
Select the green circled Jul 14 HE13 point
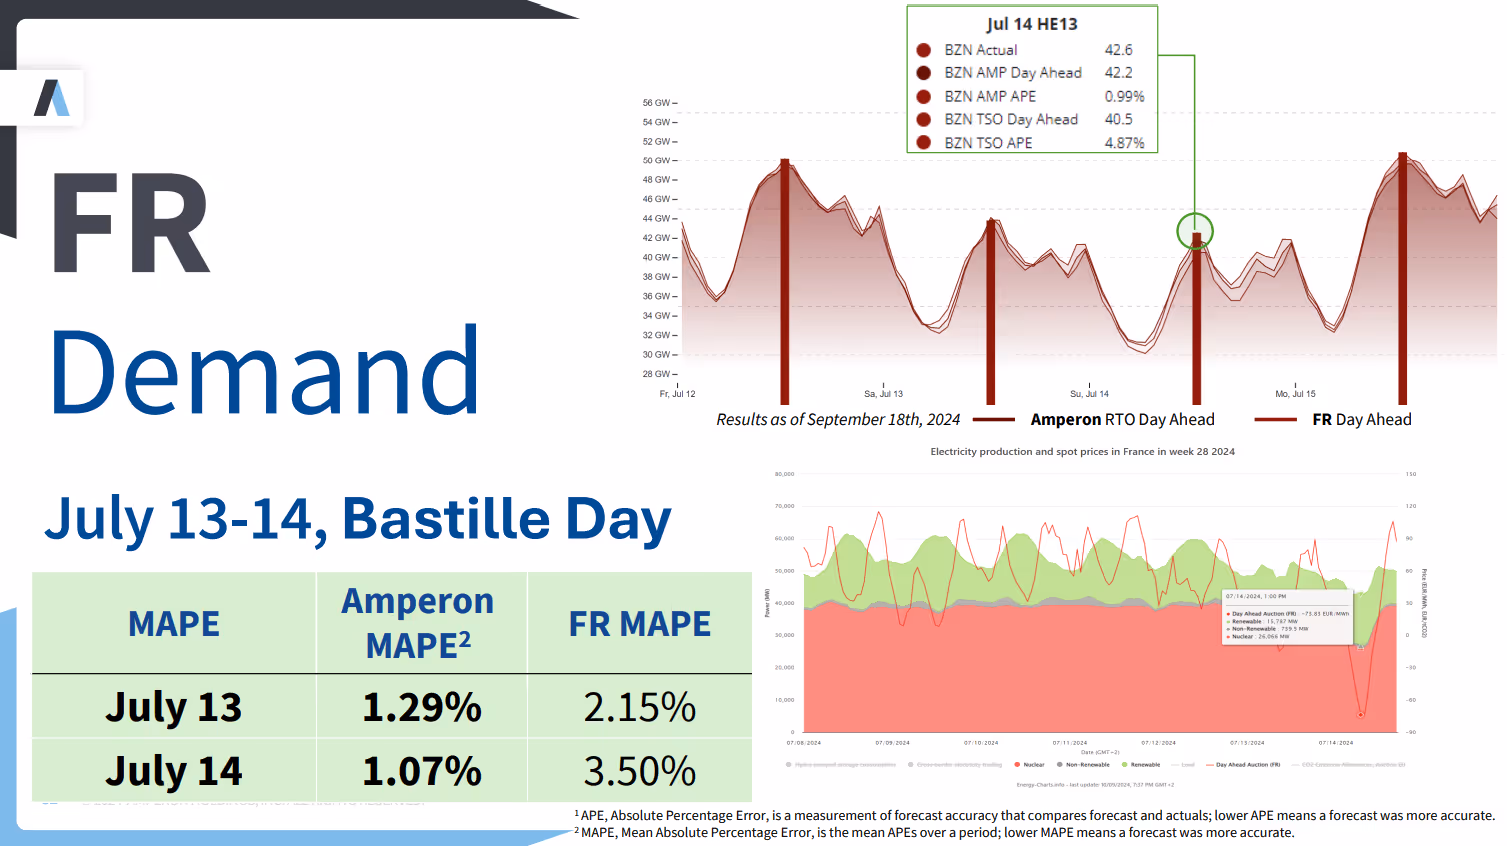1195,232
